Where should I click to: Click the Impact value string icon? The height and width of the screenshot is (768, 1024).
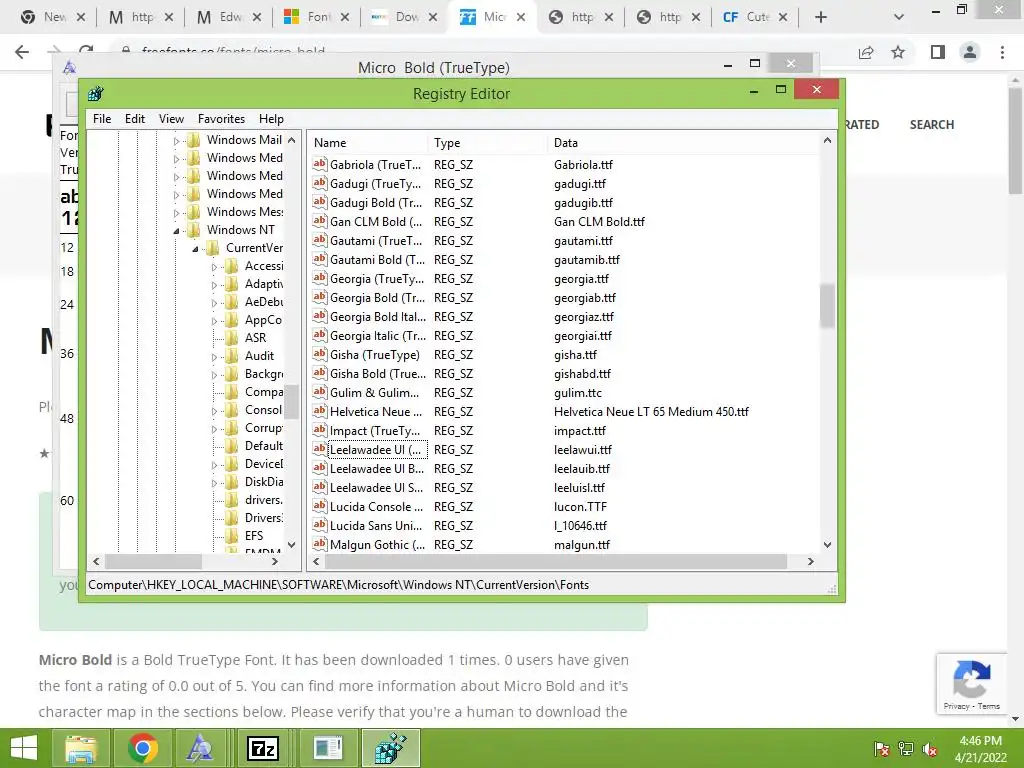click(x=319, y=430)
